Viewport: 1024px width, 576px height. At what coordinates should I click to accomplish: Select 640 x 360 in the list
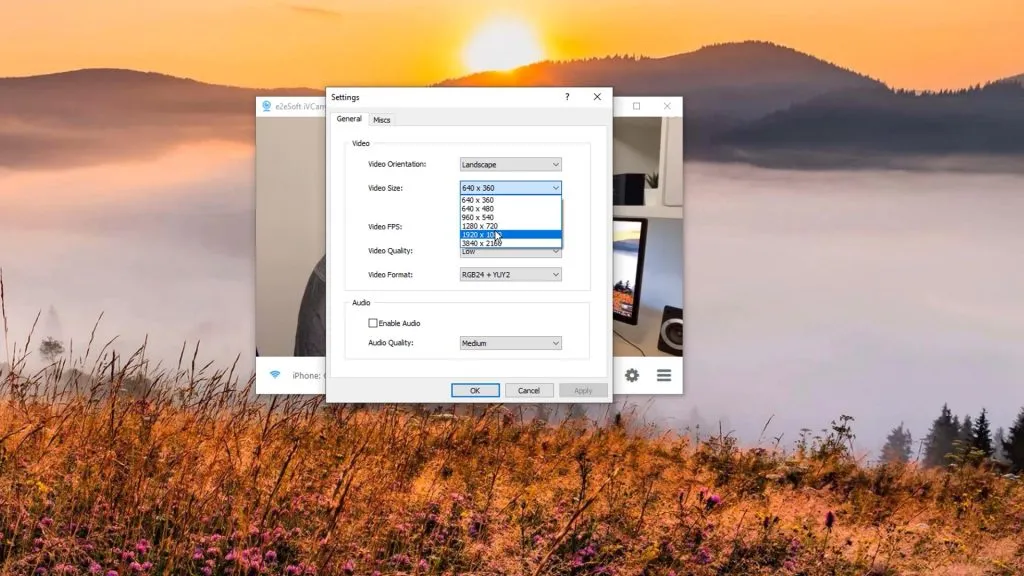click(511, 200)
